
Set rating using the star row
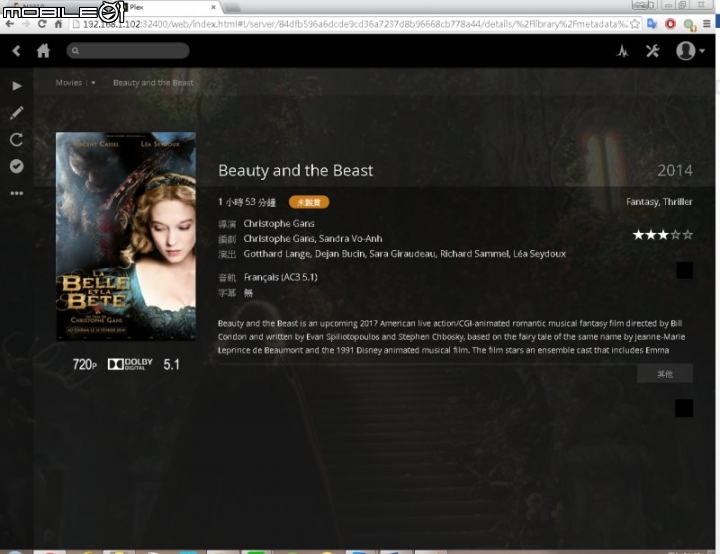pyautogui.click(x=663, y=235)
